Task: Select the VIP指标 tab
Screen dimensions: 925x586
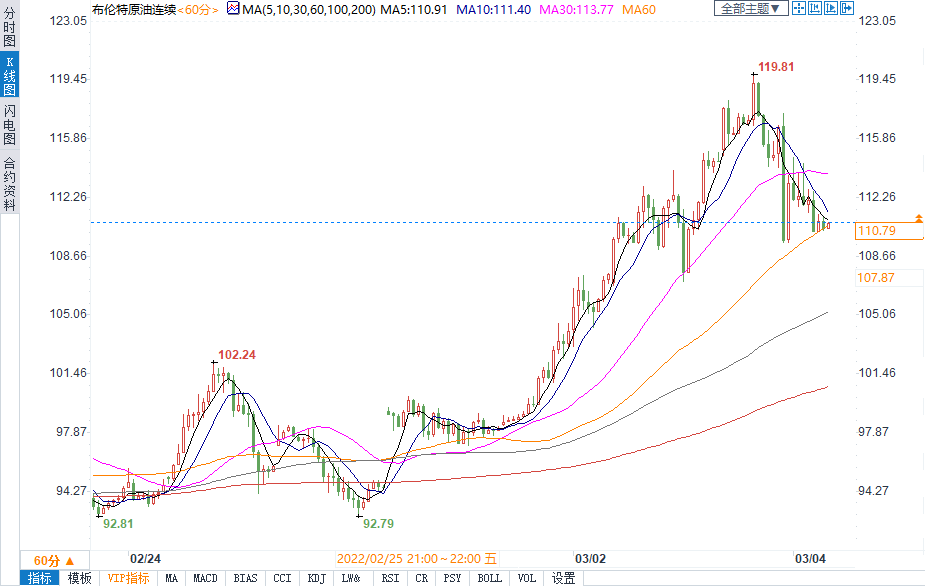Action: click(x=128, y=578)
